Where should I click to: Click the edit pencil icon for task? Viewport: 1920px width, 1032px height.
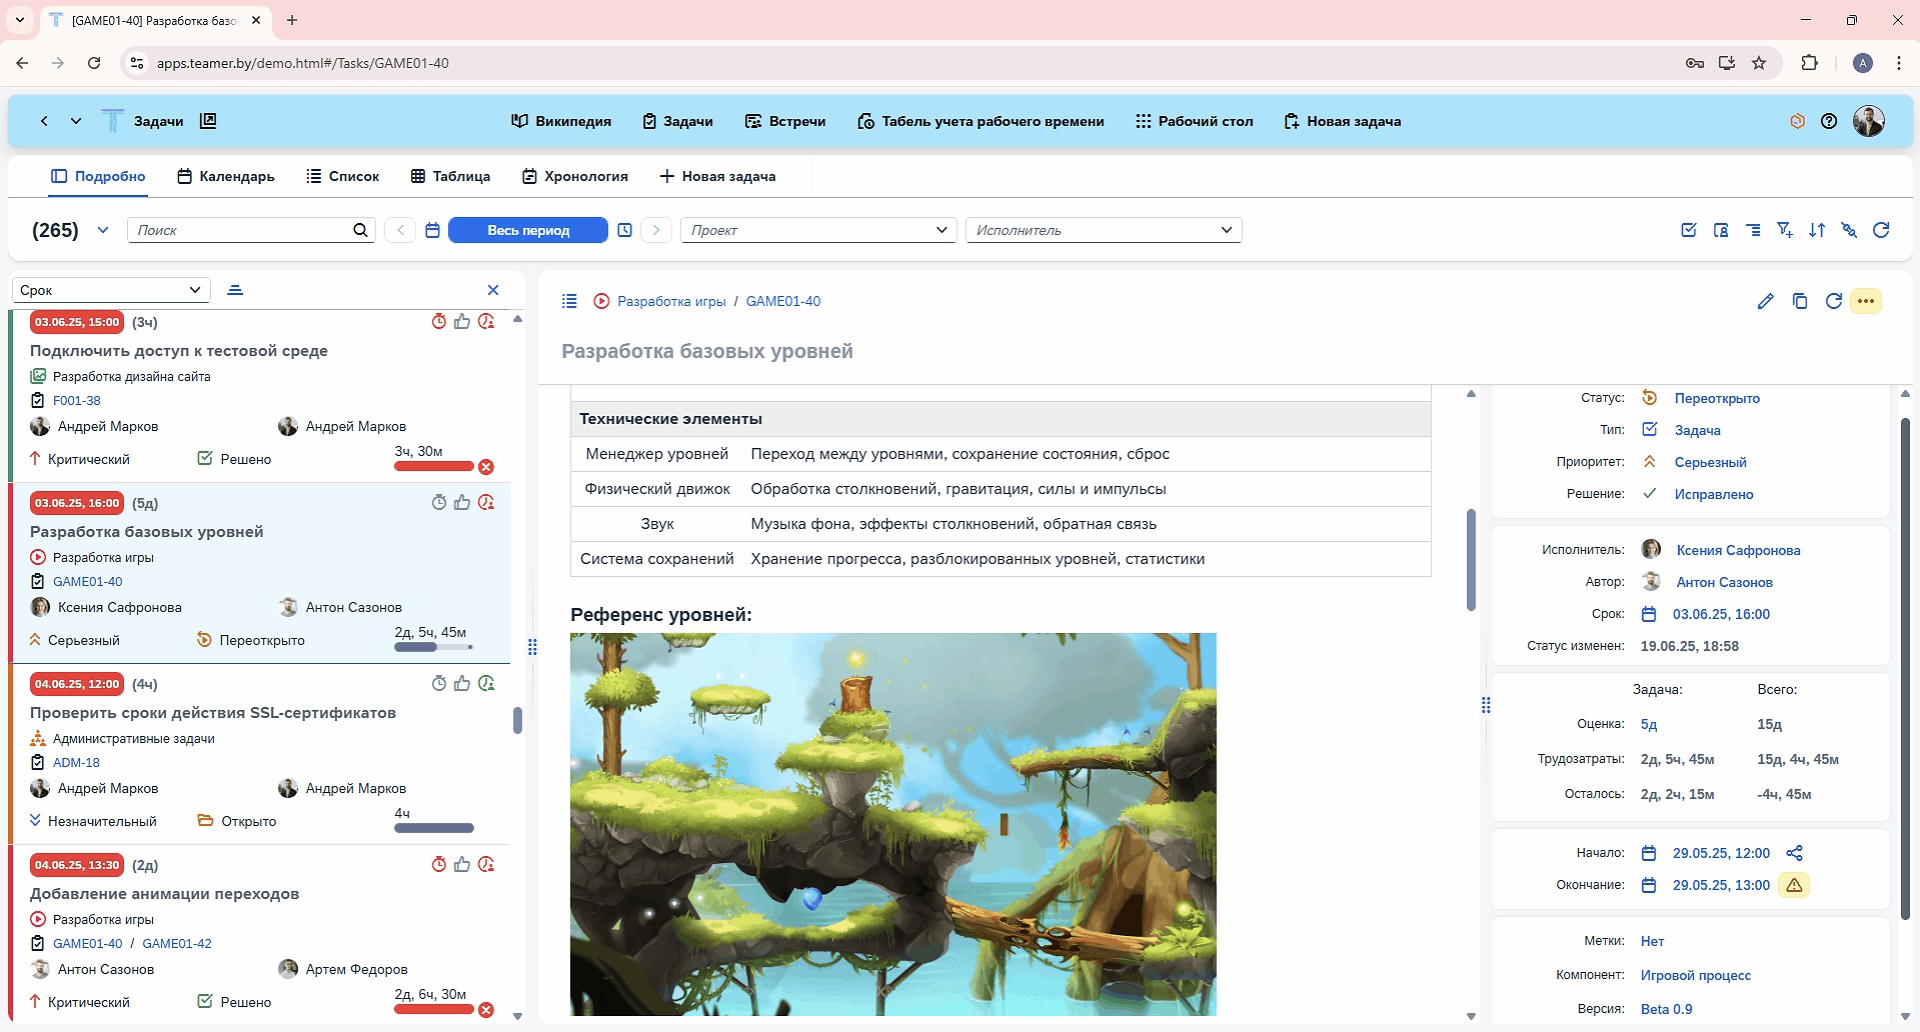tap(1765, 301)
